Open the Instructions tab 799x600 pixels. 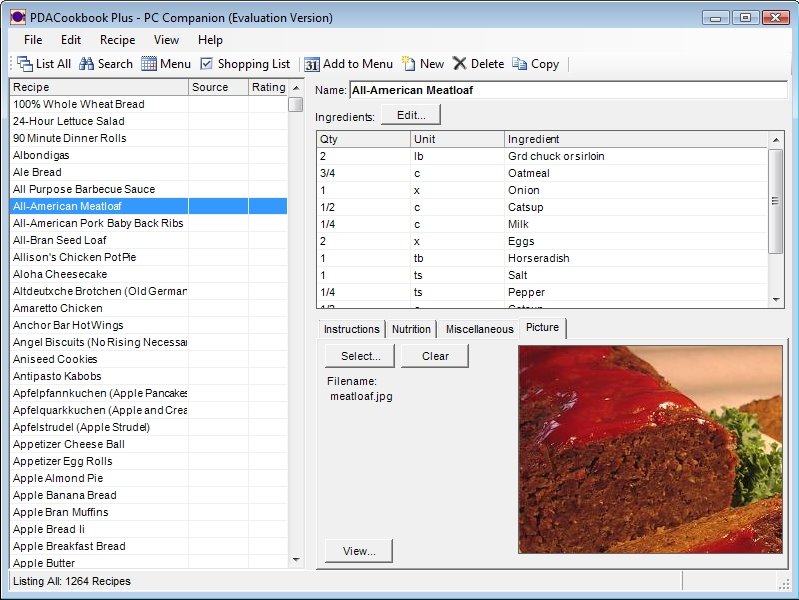(x=351, y=329)
